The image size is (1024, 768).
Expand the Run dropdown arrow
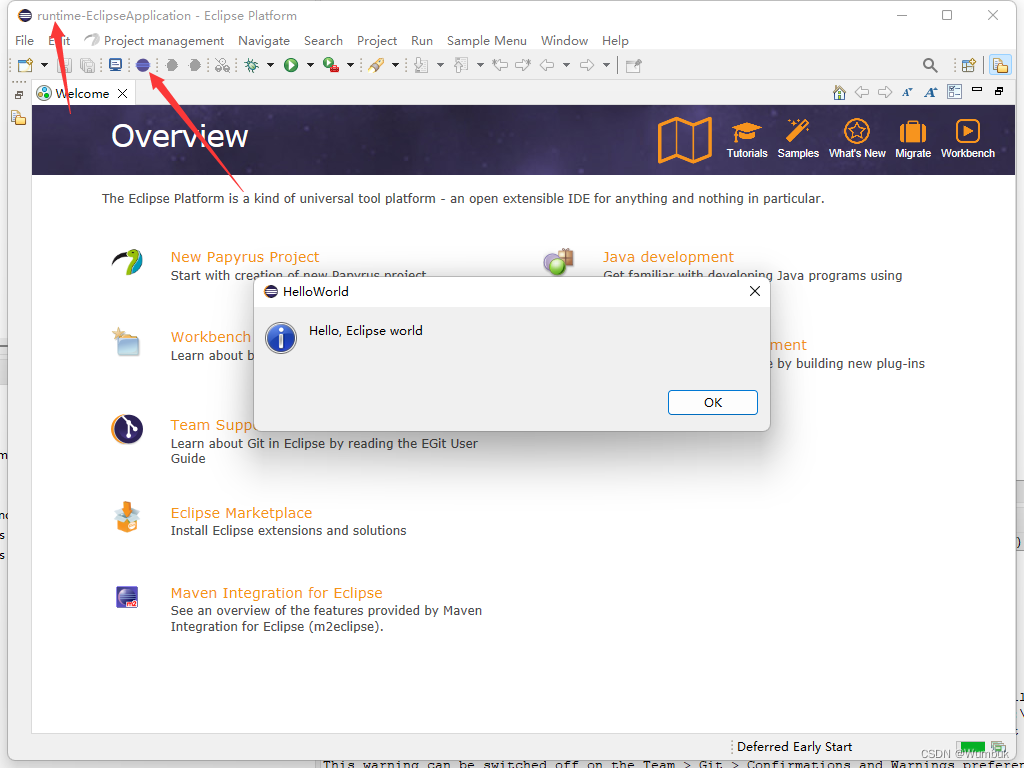(x=310, y=65)
